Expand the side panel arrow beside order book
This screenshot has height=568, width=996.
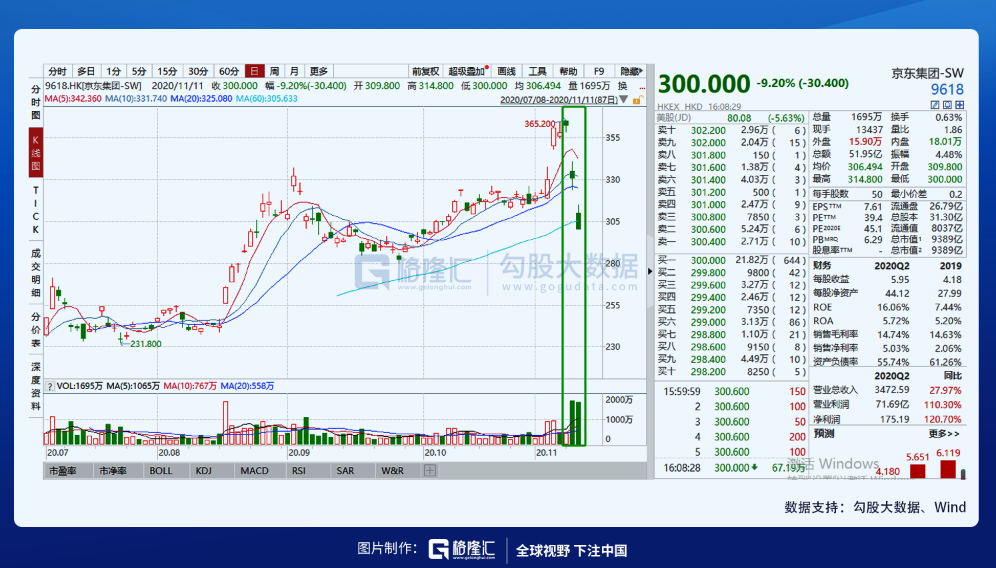[650, 271]
